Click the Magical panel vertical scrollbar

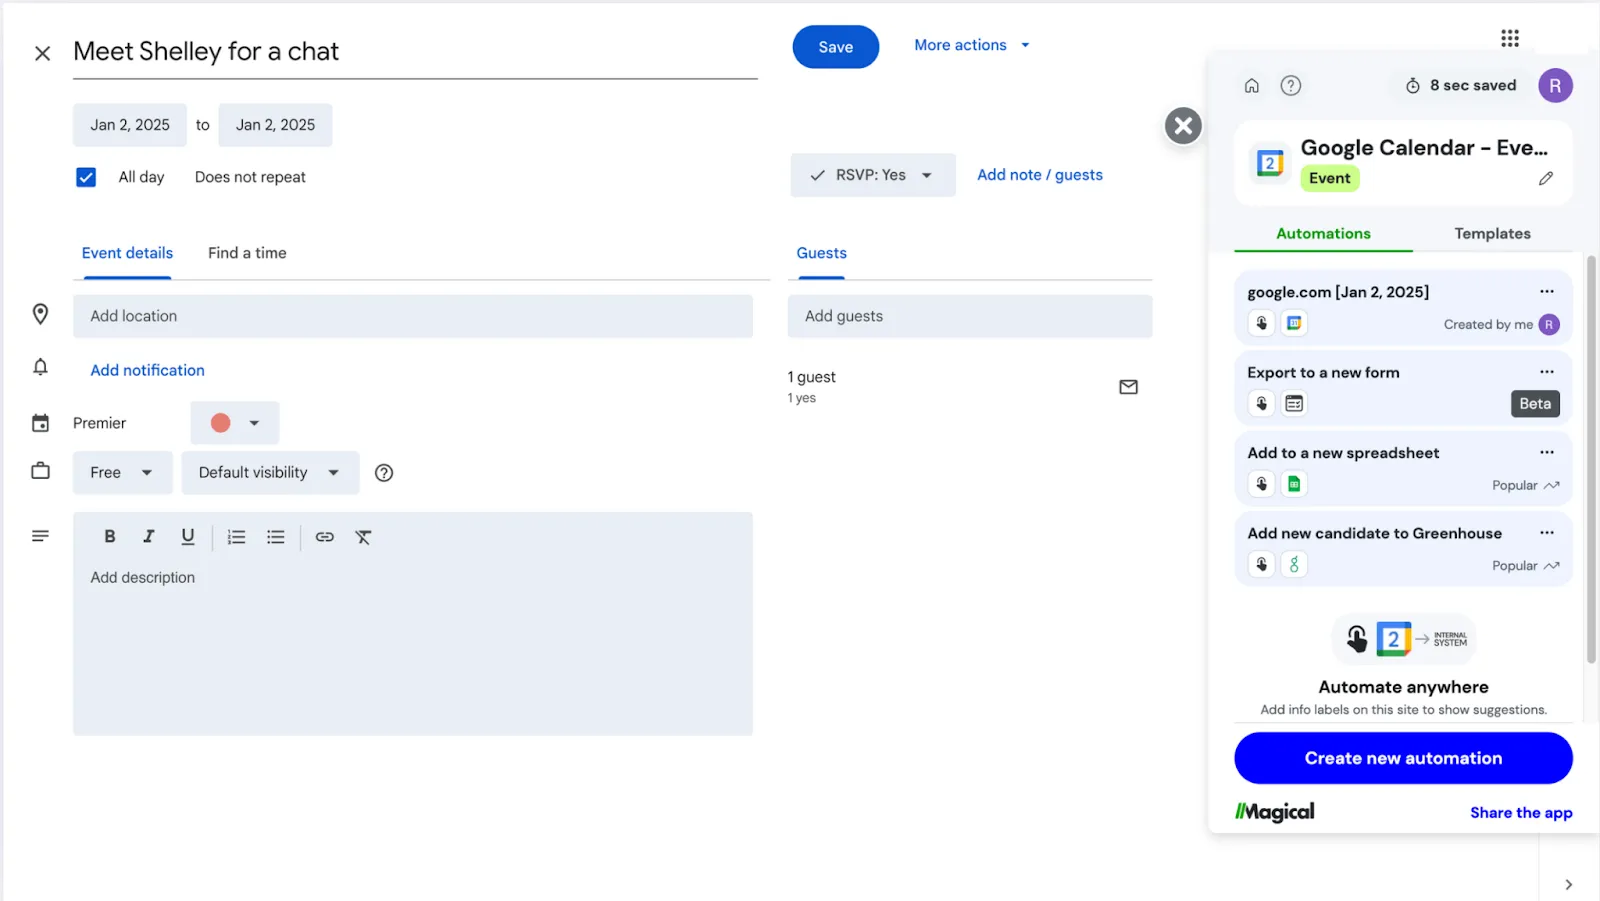pos(1591,460)
